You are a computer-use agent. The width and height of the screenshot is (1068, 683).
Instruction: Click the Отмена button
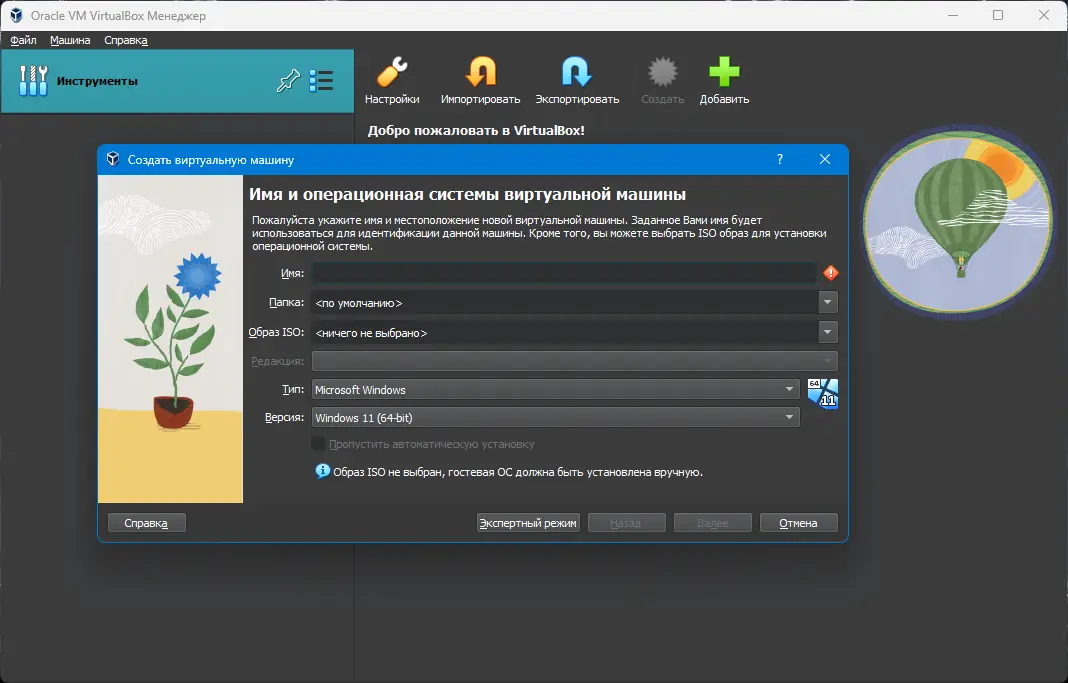(798, 523)
